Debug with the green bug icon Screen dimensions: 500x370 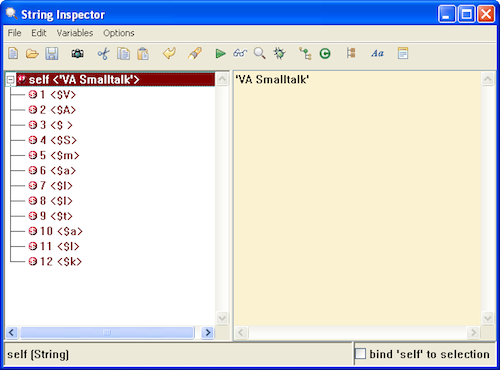(x=279, y=53)
